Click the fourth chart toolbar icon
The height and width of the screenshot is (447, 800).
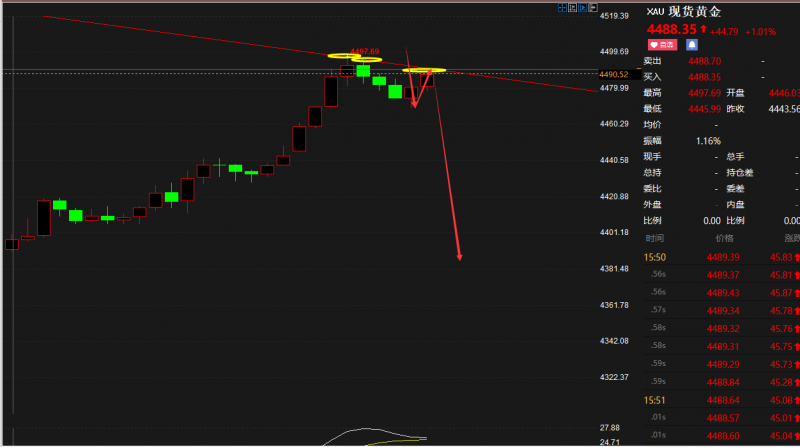592,8
